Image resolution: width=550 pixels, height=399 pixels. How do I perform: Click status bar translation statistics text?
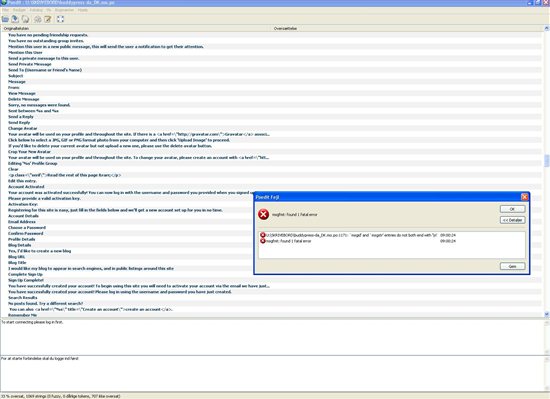(60, 396)
